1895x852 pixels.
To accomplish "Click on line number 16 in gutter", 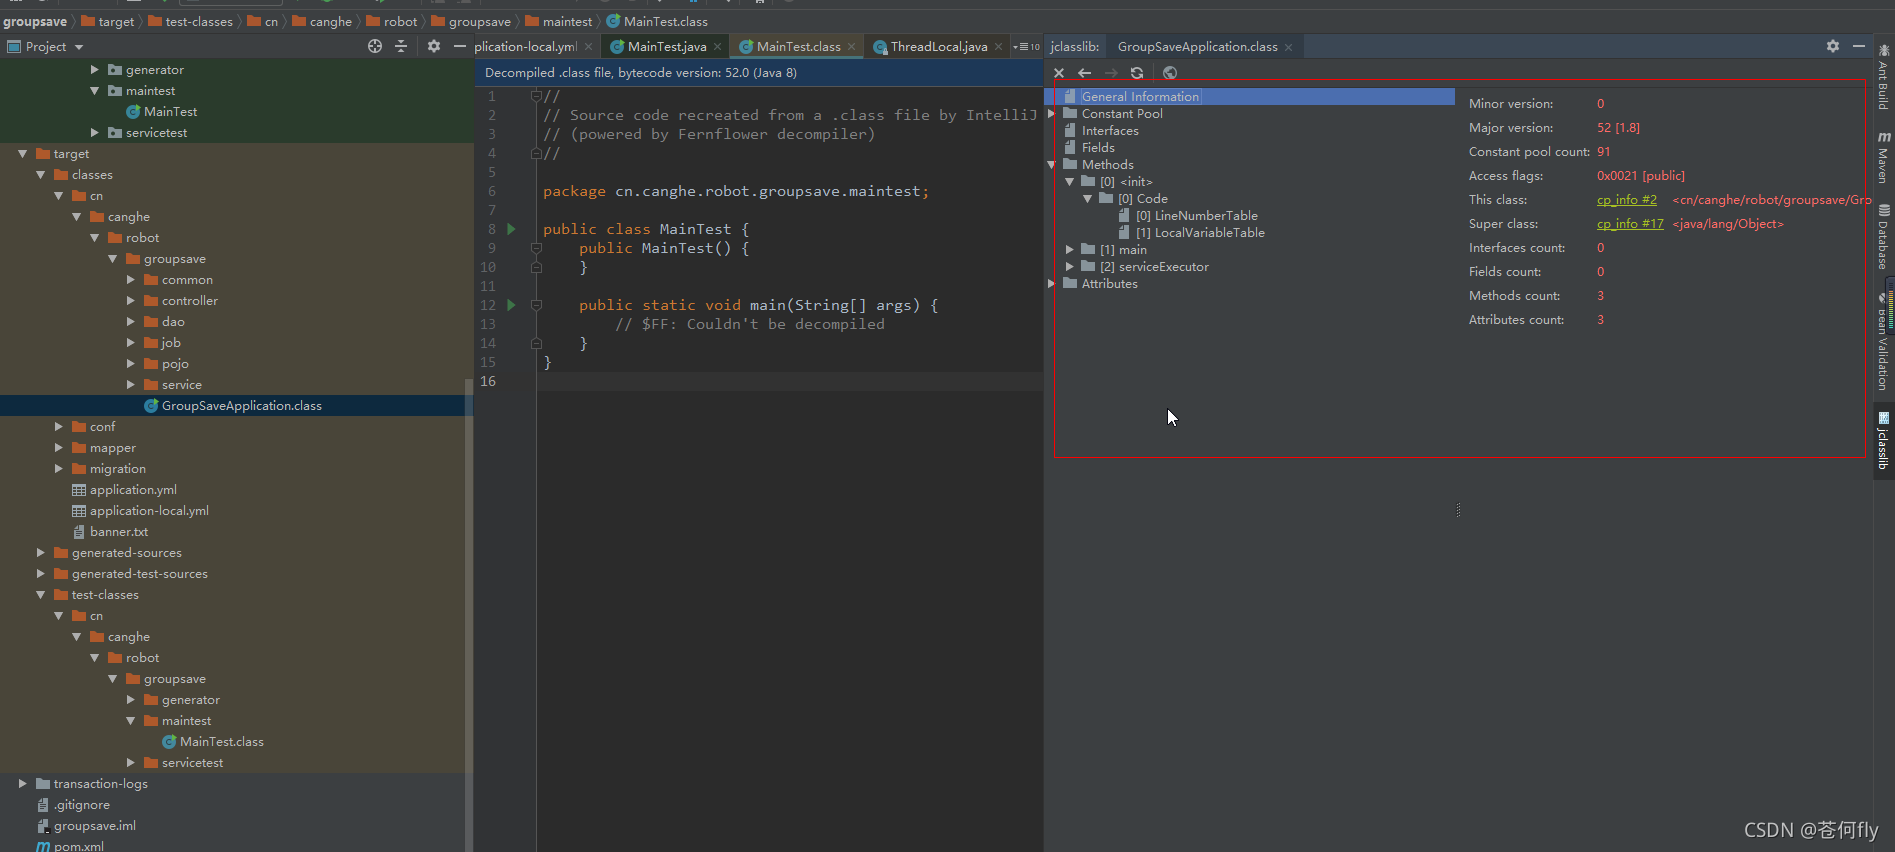I will coord(488,381).
